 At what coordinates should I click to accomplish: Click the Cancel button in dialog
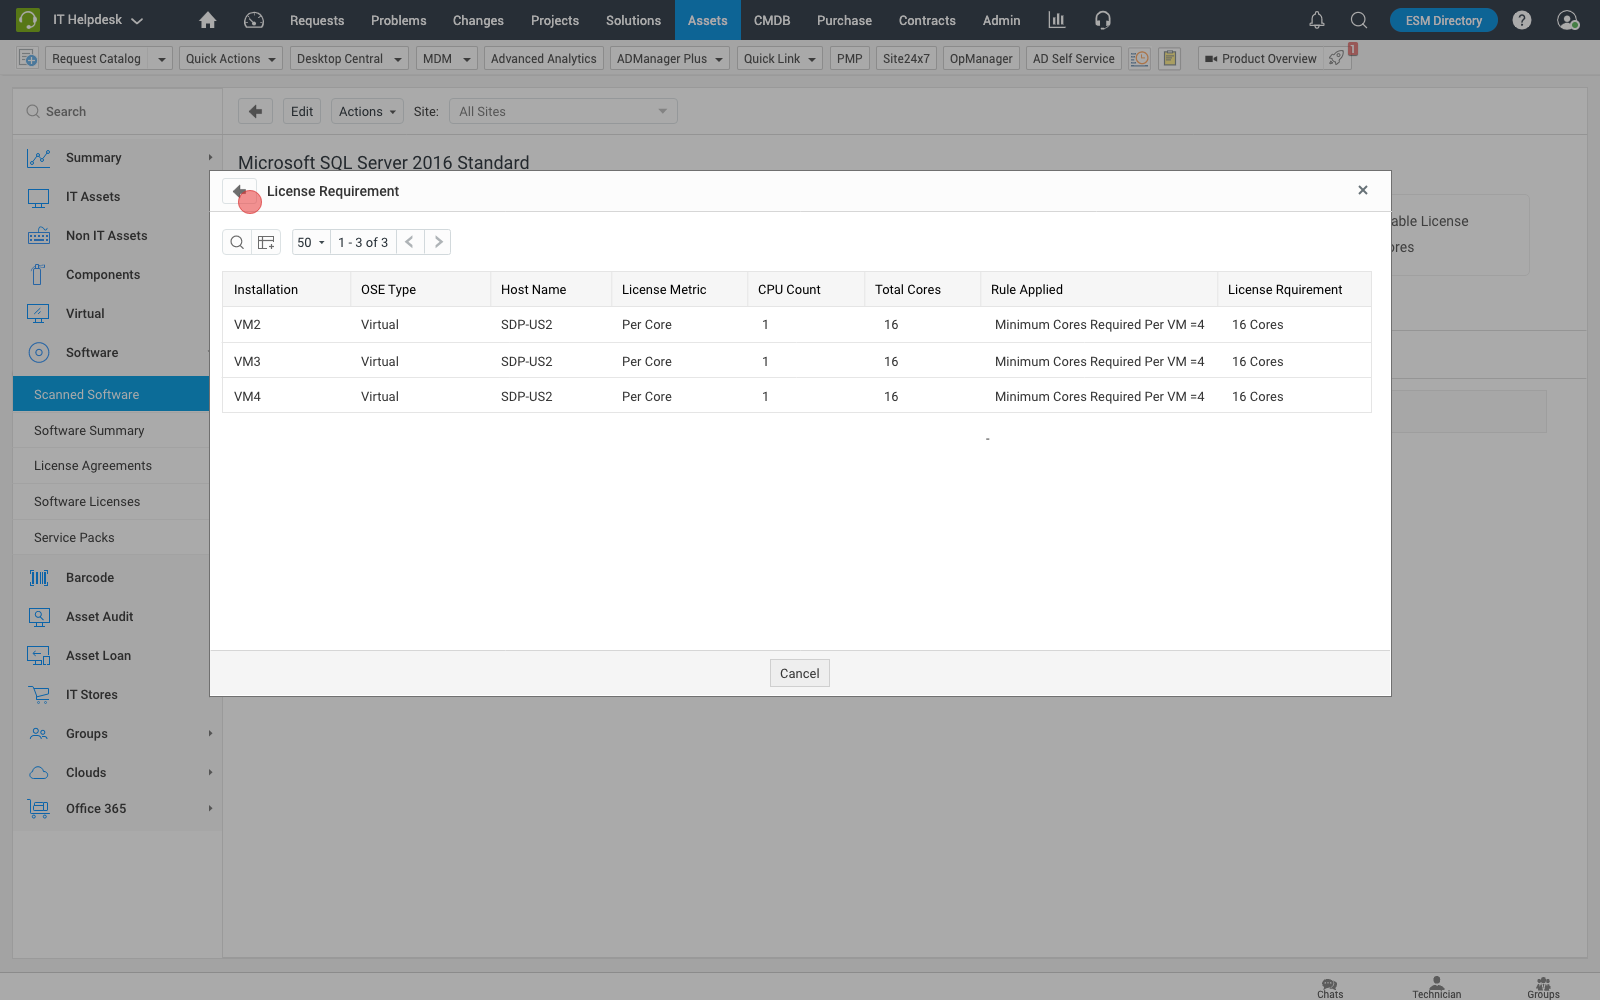(799, 673)
